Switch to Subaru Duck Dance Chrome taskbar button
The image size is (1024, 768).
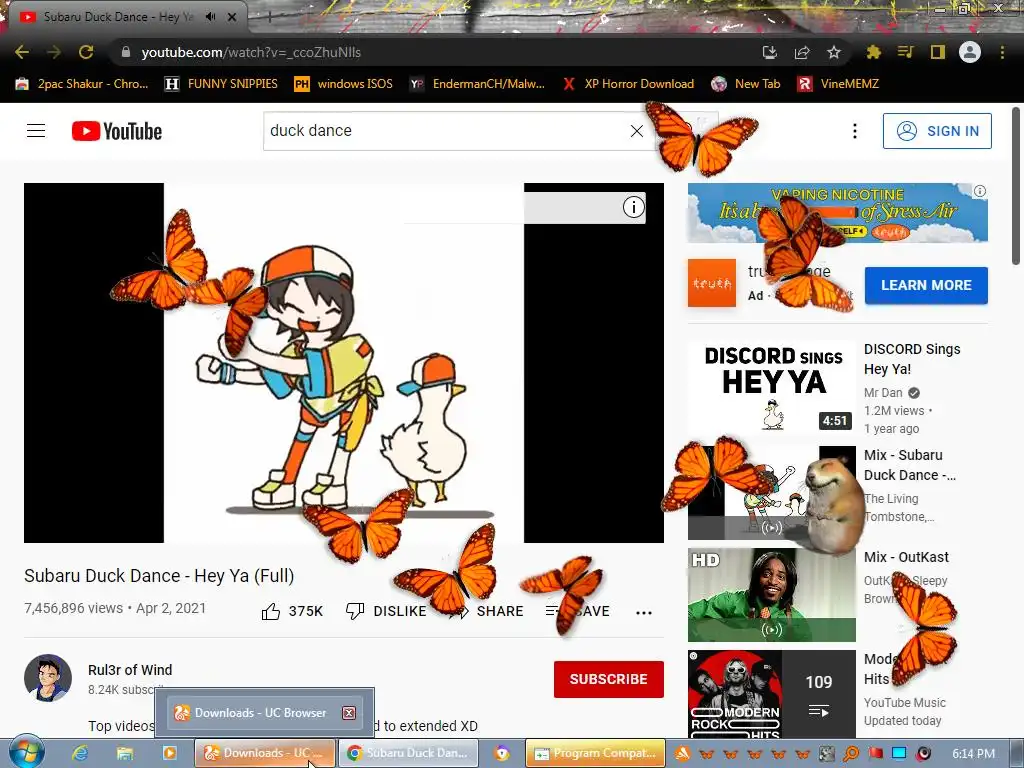(x=408, y=753)
